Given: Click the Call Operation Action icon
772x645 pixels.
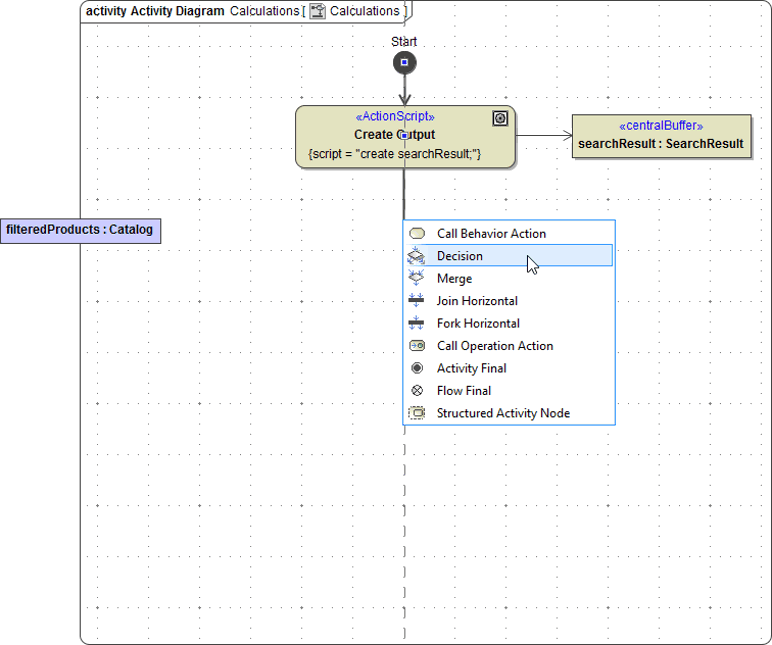Looking at the screenshot, I should [x=417, y=346].
